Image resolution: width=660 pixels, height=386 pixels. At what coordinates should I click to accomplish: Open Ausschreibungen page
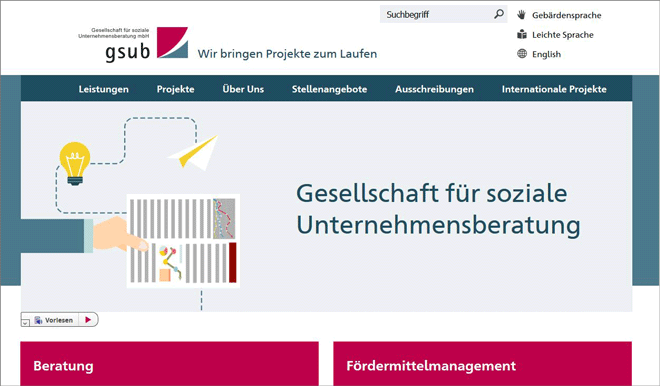pyautogui.click(x=434, y=89)
